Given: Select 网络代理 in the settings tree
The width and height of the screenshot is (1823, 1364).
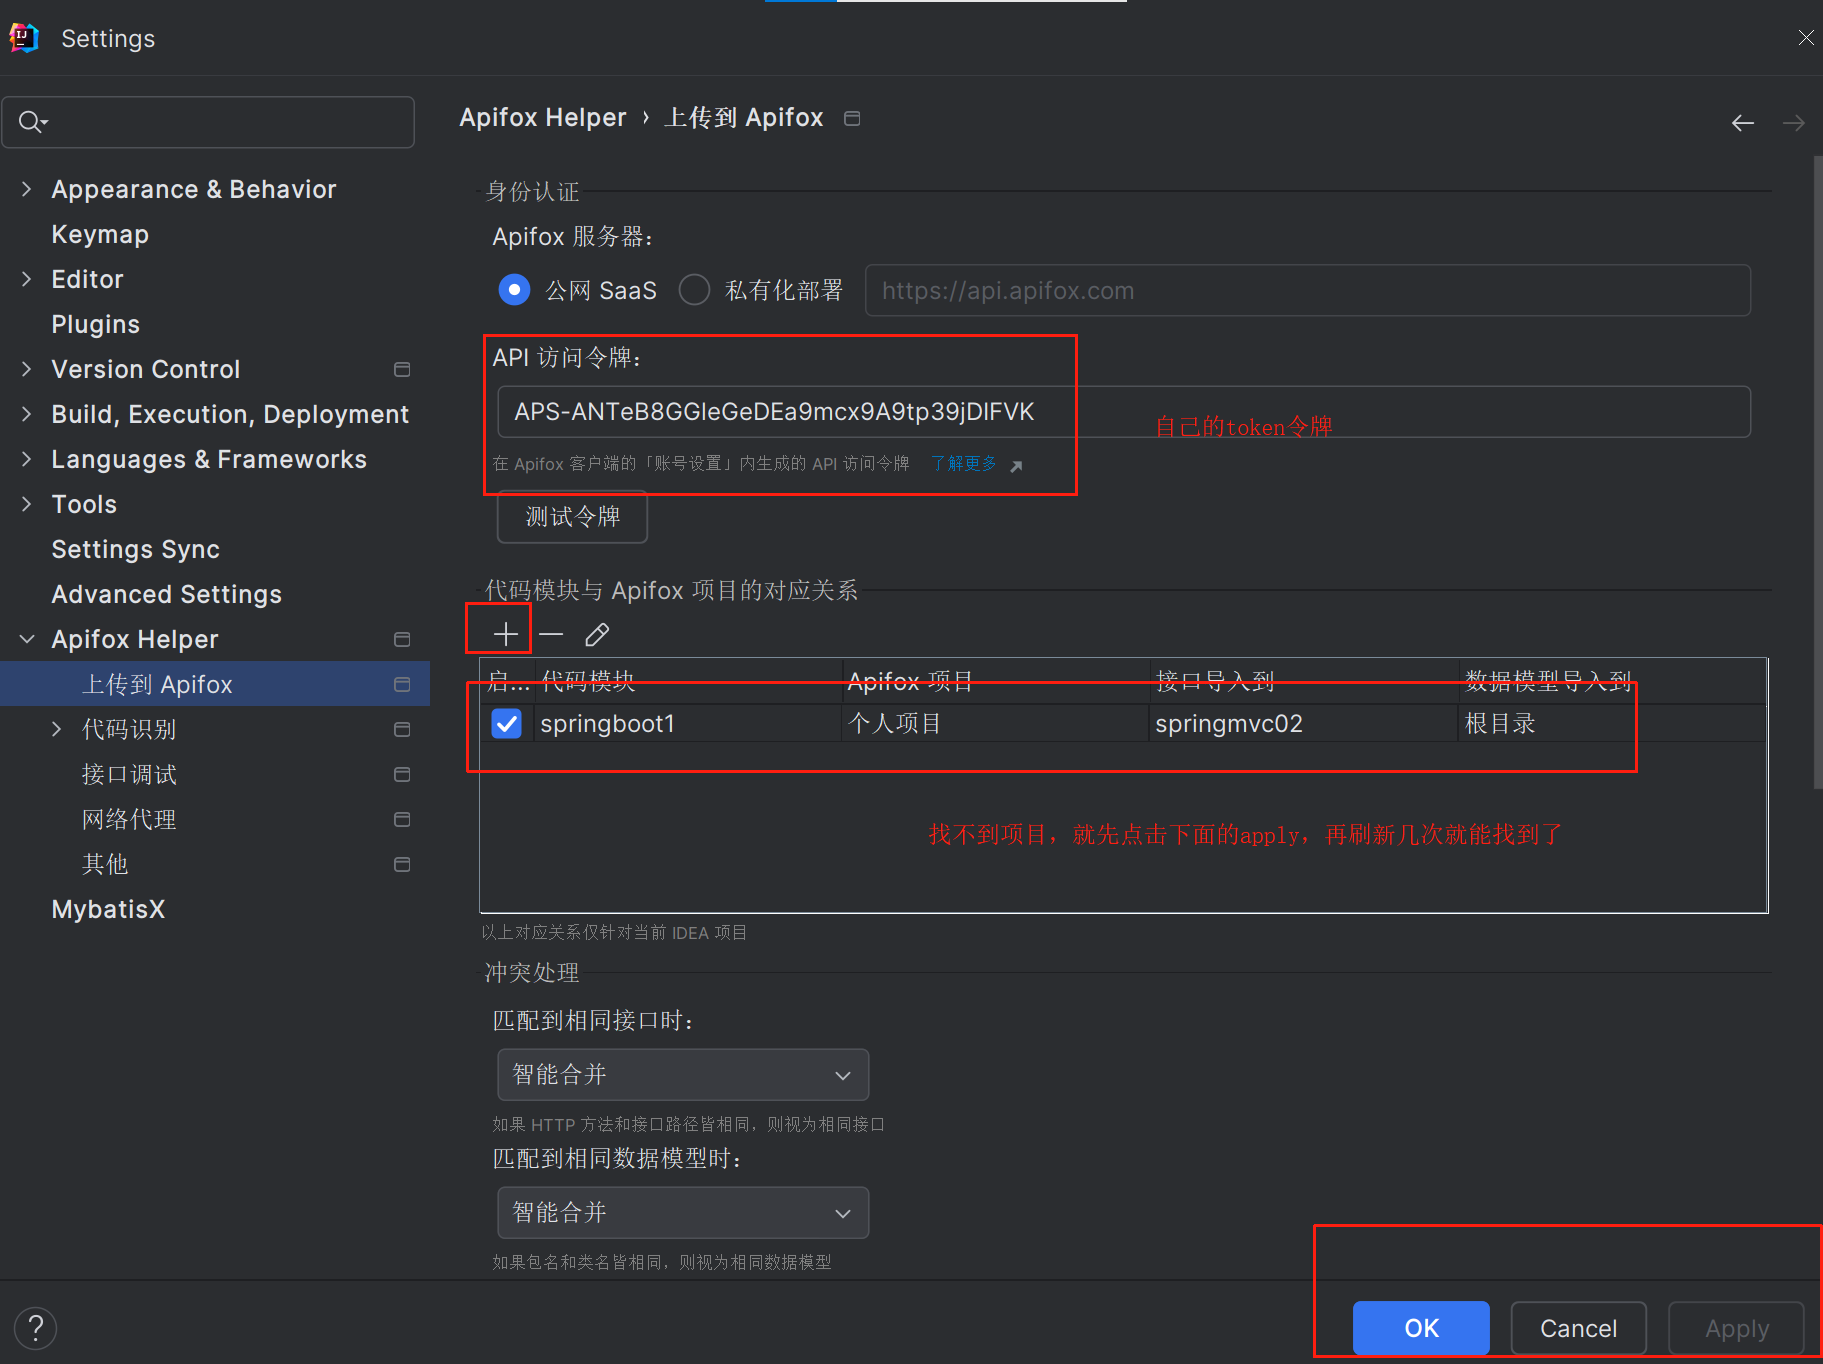Looking at the screenshot, I should [129, 819].
